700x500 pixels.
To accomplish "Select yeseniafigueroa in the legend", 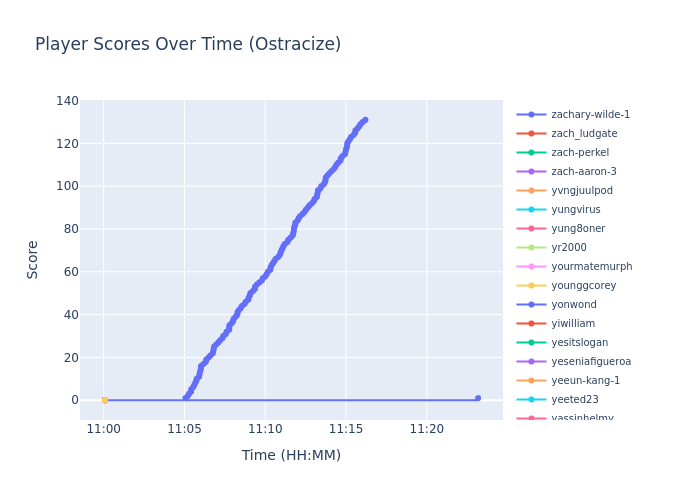I will pyautogui.click(x=591, y=362).
